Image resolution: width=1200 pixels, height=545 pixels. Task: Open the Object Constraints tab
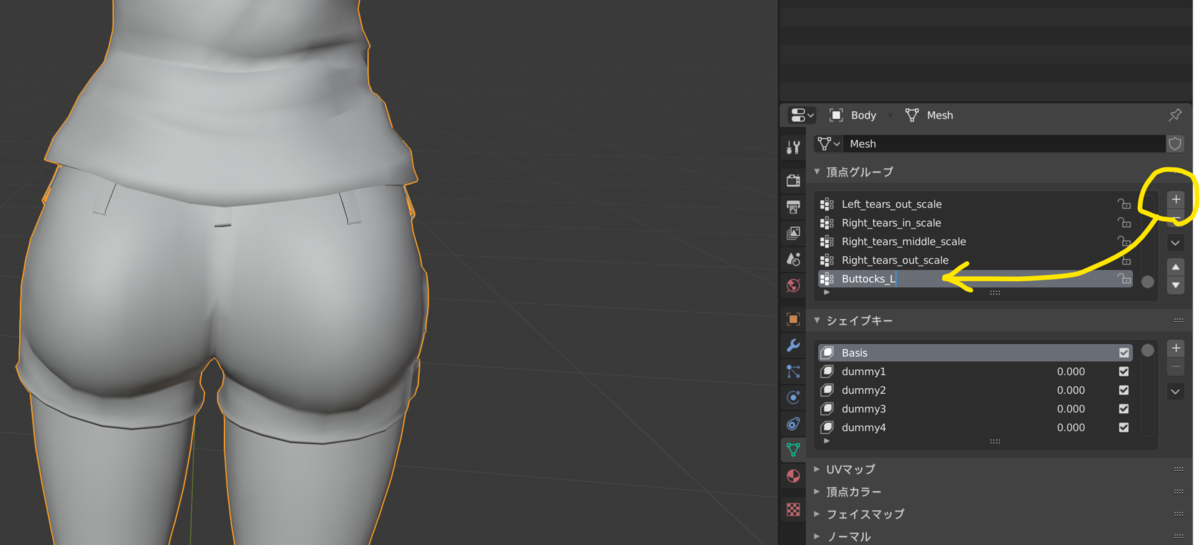point(793,423)
